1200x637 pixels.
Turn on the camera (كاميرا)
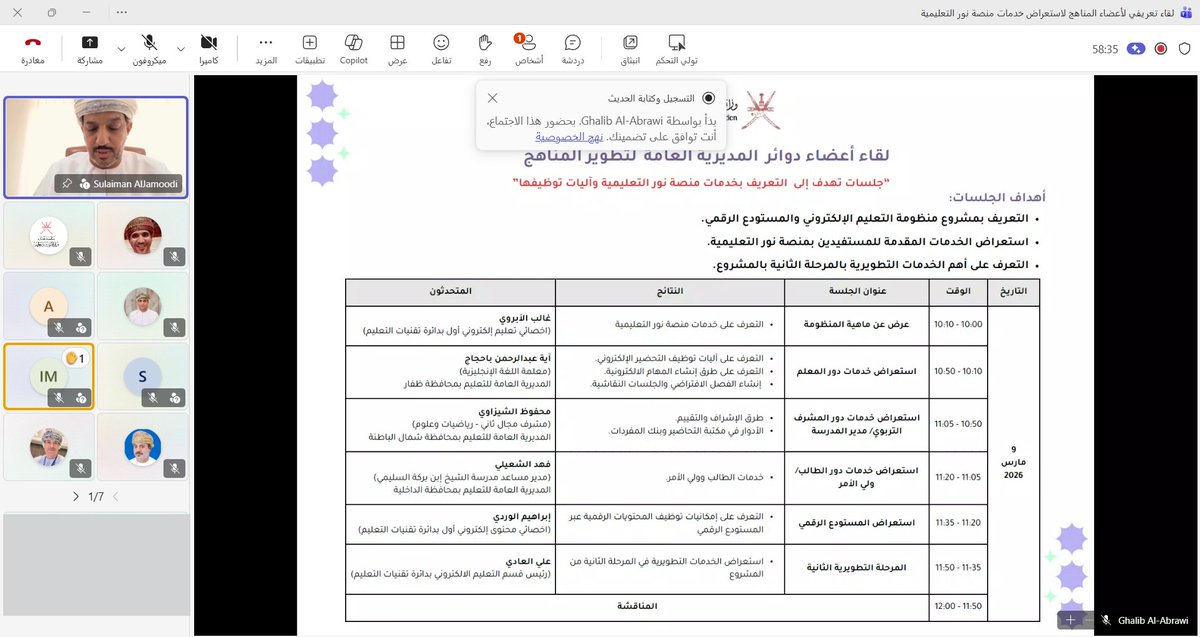tap(209, 49)
